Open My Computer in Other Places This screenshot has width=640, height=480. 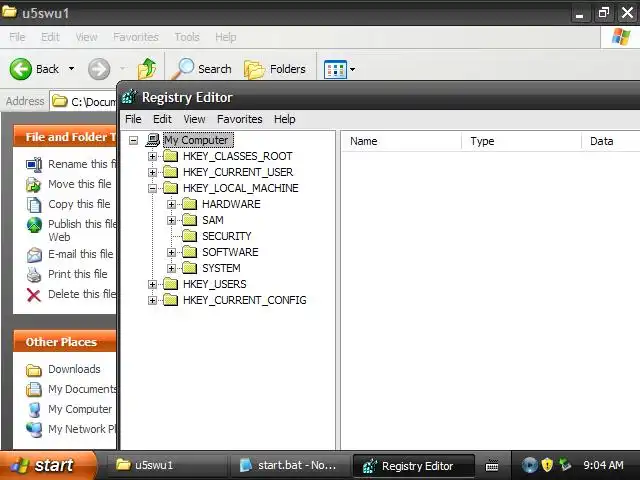(80, 409)
